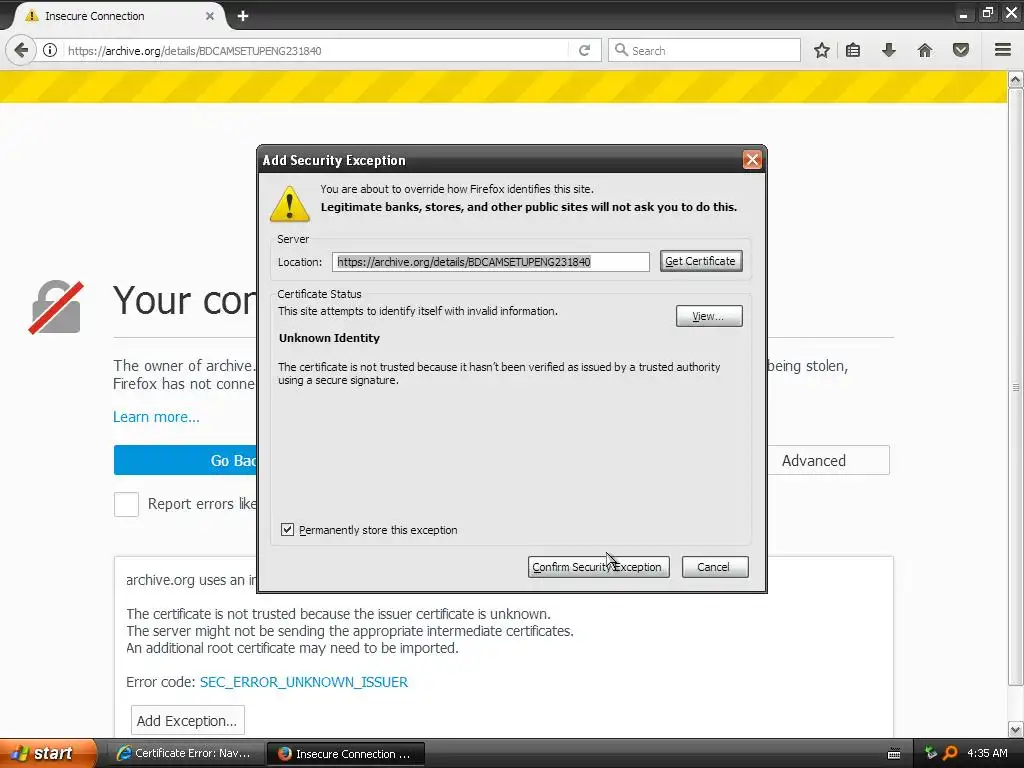Confirm Security Exception

pos(598,567)
